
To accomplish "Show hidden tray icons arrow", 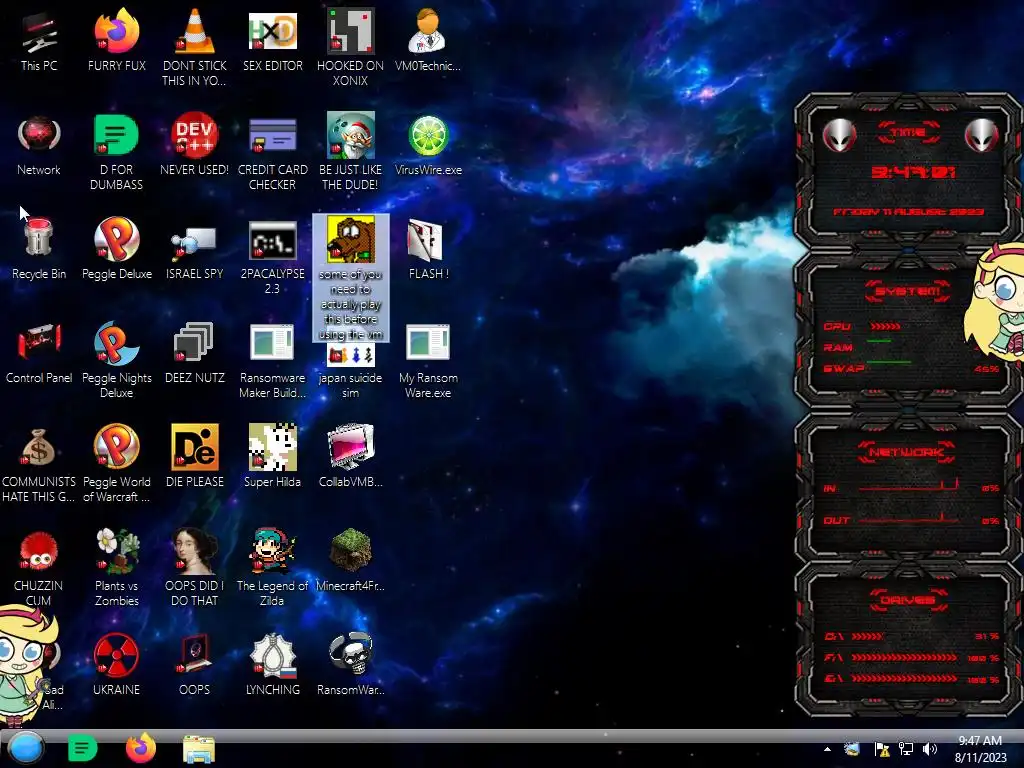I will (827, 749).
